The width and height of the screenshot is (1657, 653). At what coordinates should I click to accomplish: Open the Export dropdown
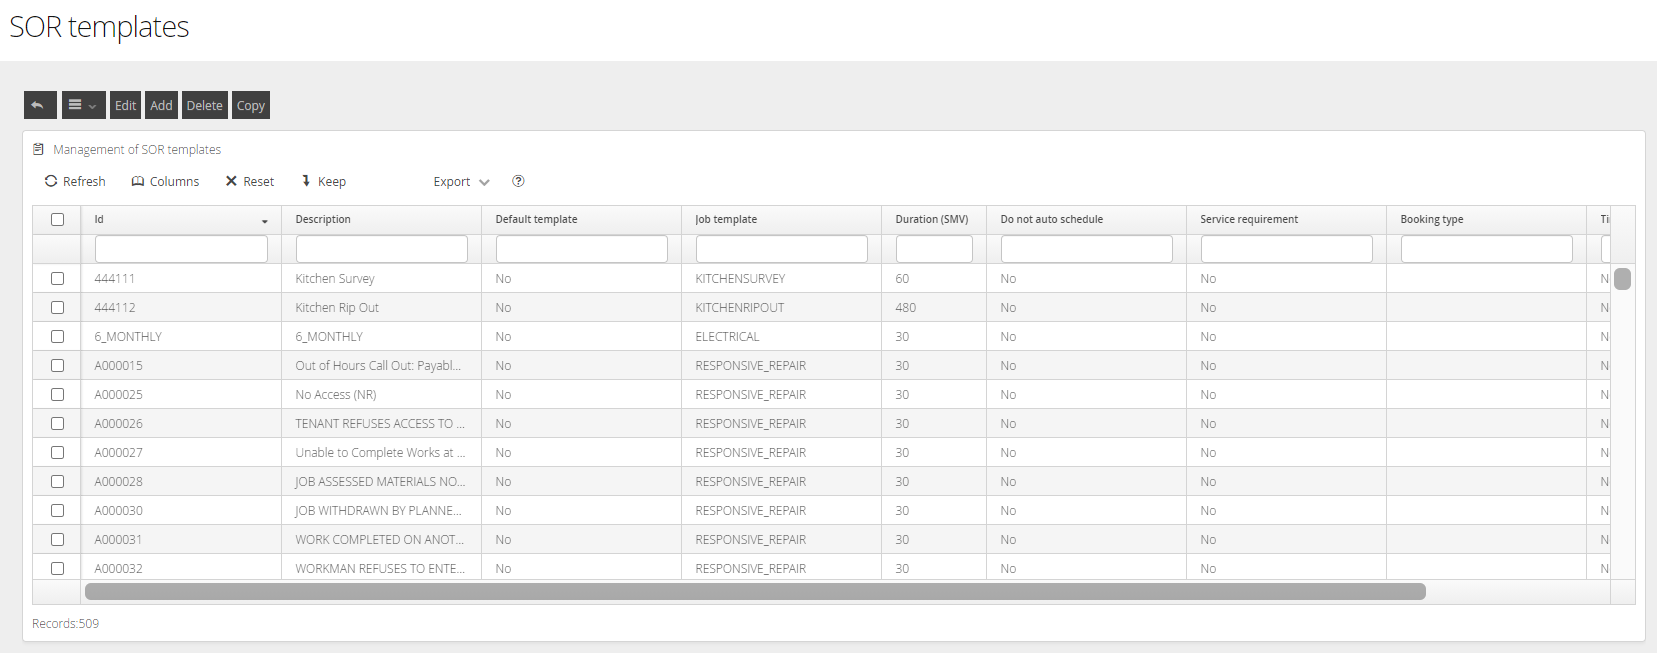pos(461,182)
